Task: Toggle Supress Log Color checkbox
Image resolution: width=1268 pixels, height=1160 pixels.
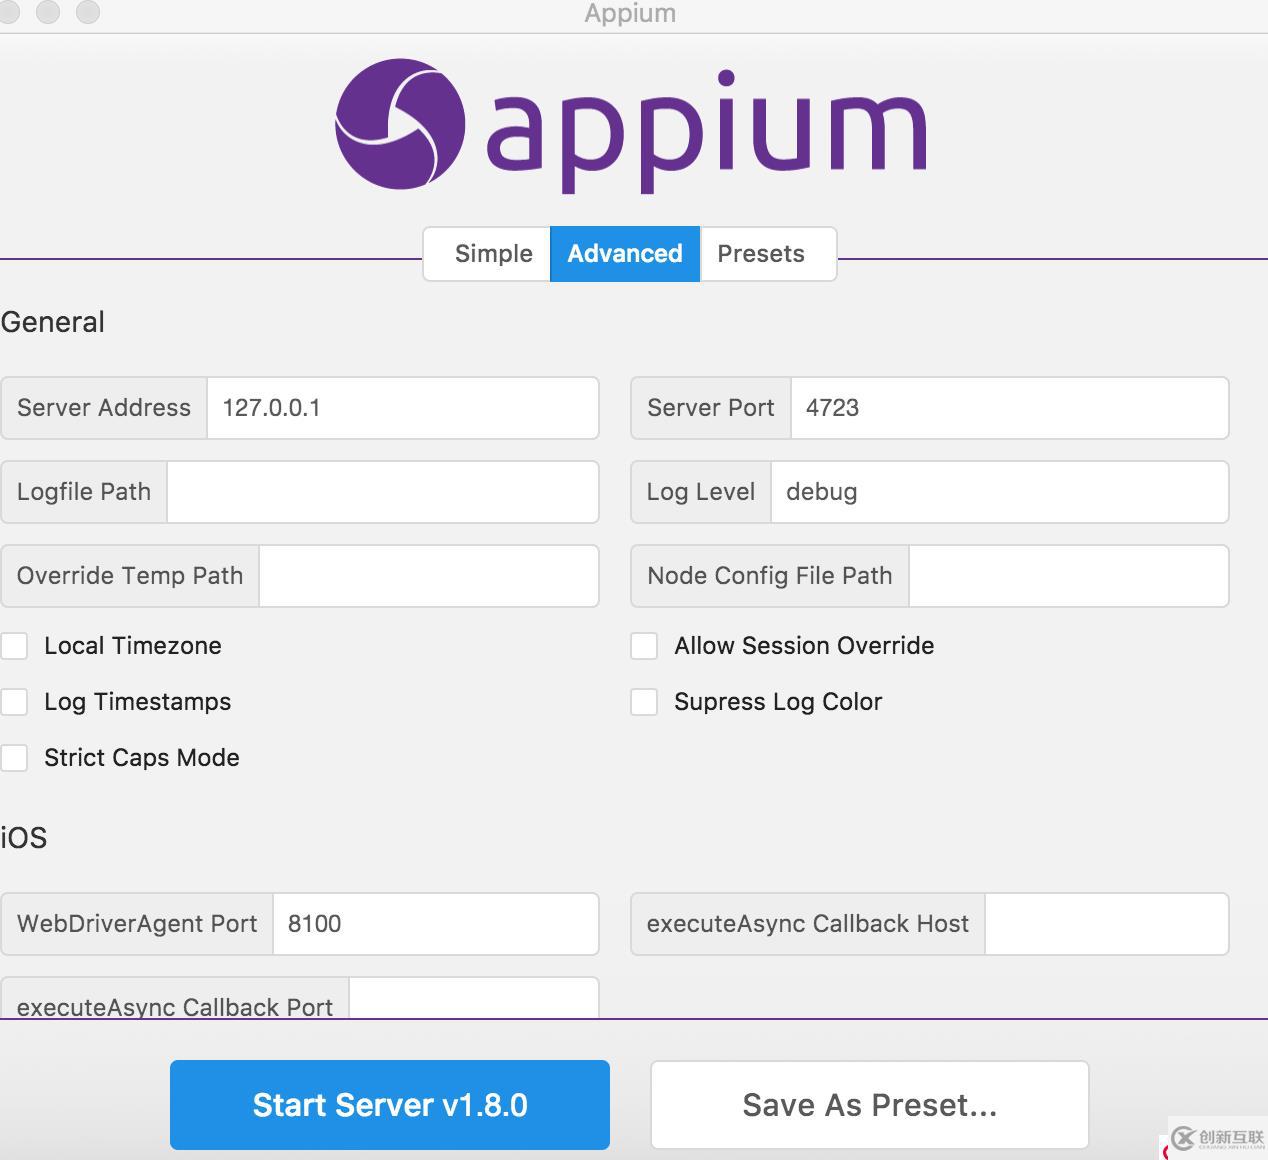Action: (x=644, y=702)
